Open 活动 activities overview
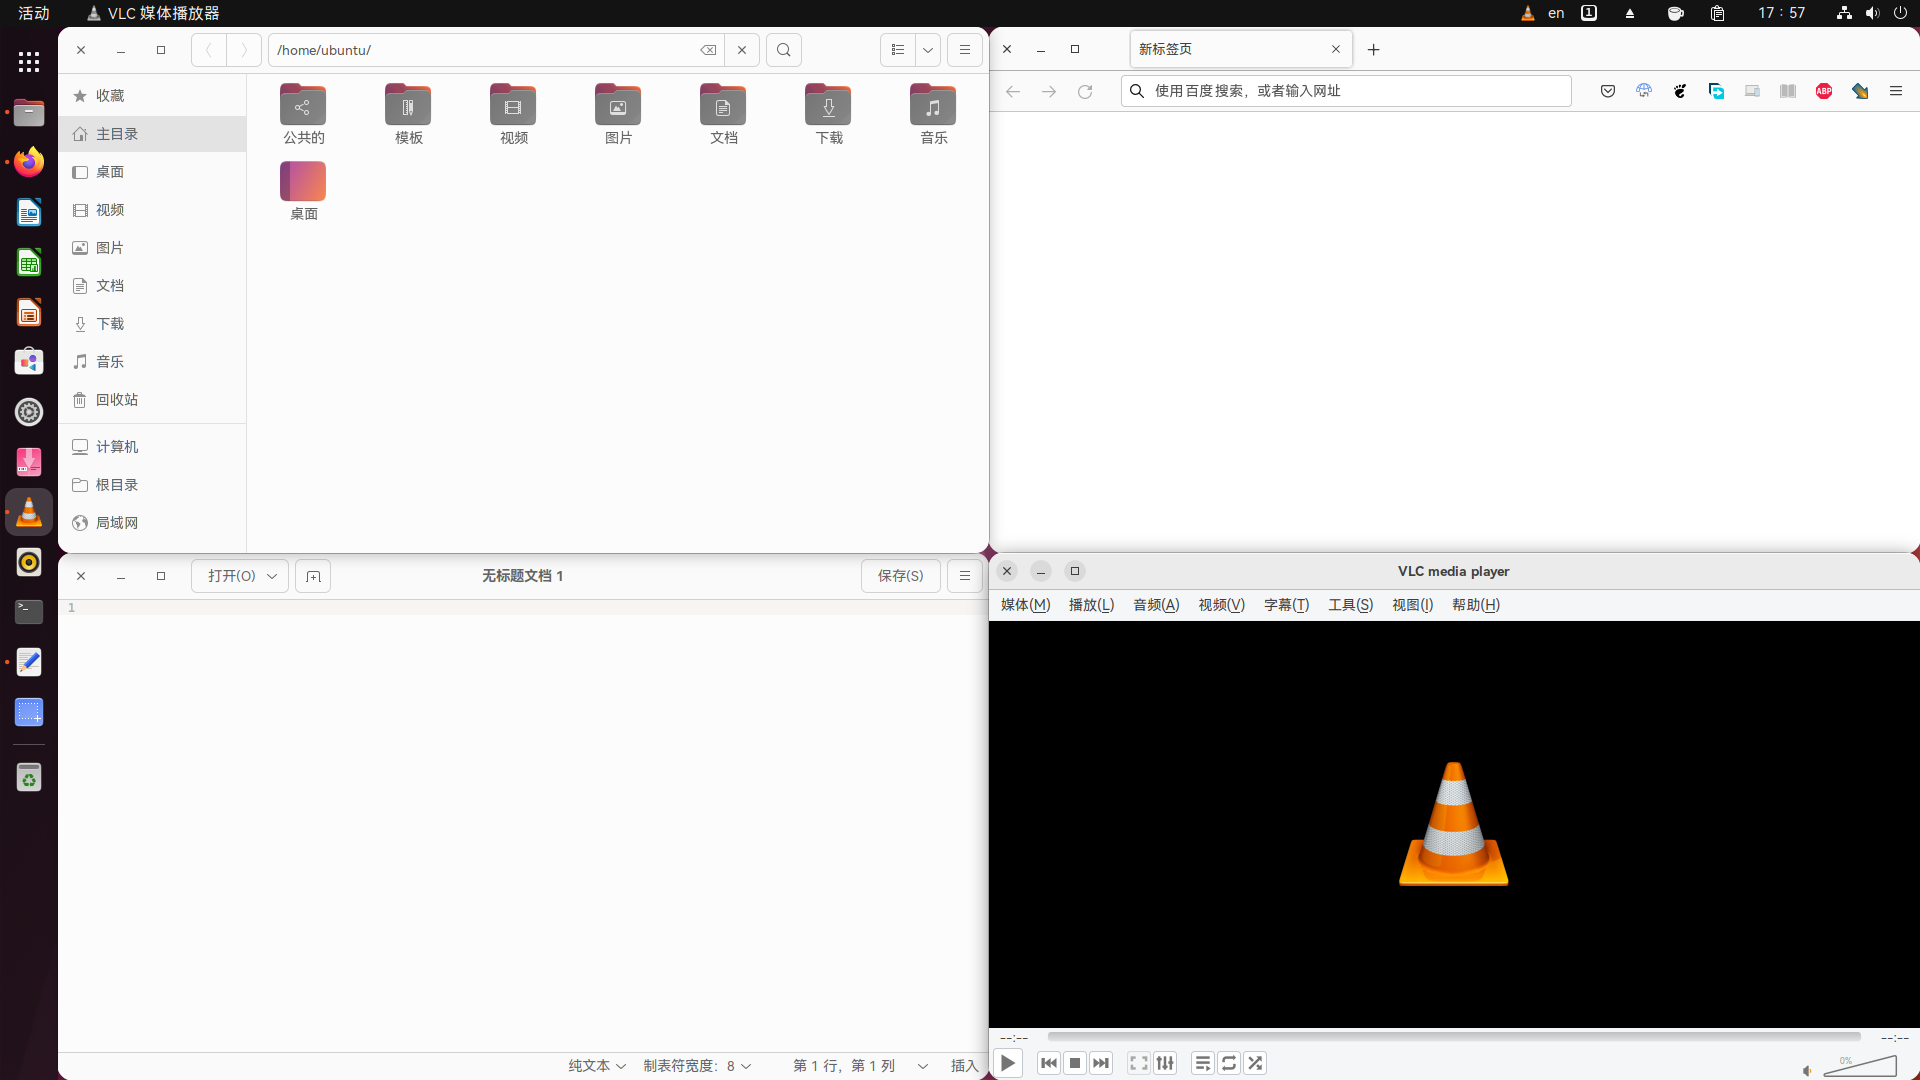The width and height of the screenshot is (1920, 1080). click(34, 13)
